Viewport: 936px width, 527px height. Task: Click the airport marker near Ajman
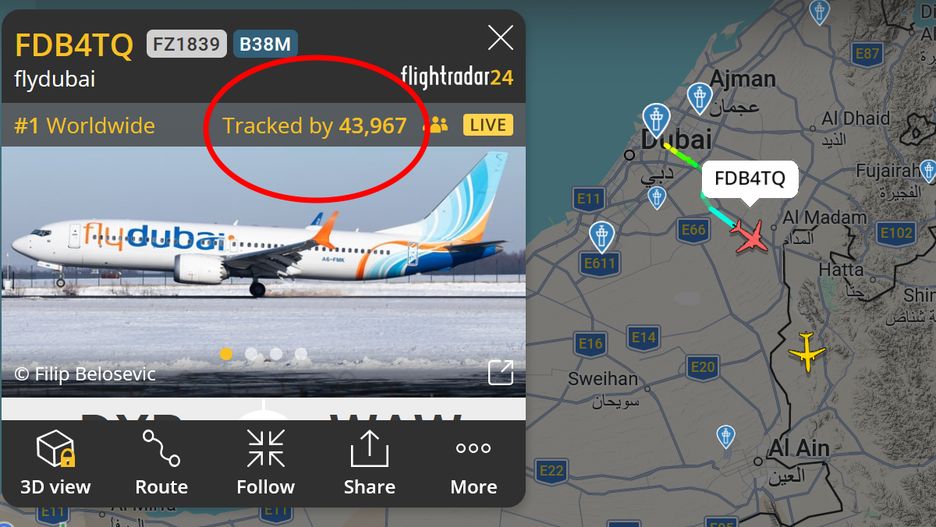[699, 98]
